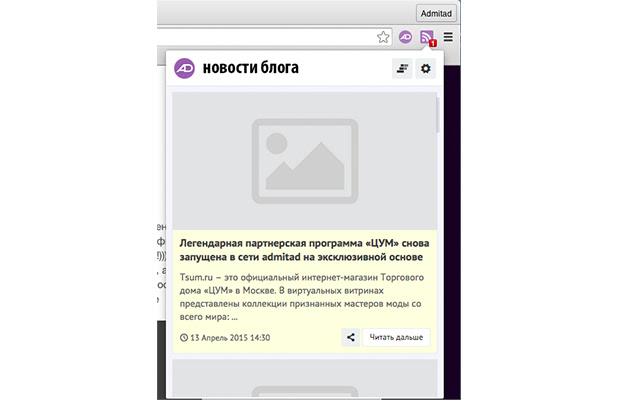Click the Admitad profile button
The width and height of the screenshot is (640, 400).
436,13
